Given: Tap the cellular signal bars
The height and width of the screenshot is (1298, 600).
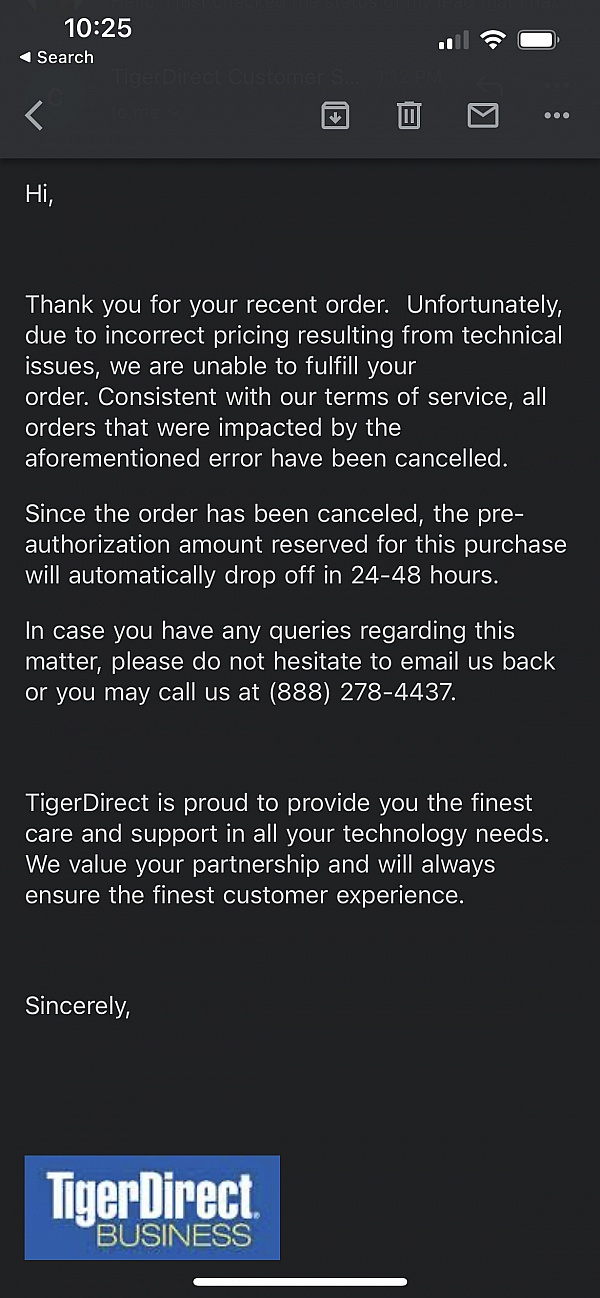Looking at the screenshot, I should pos(453,41).
